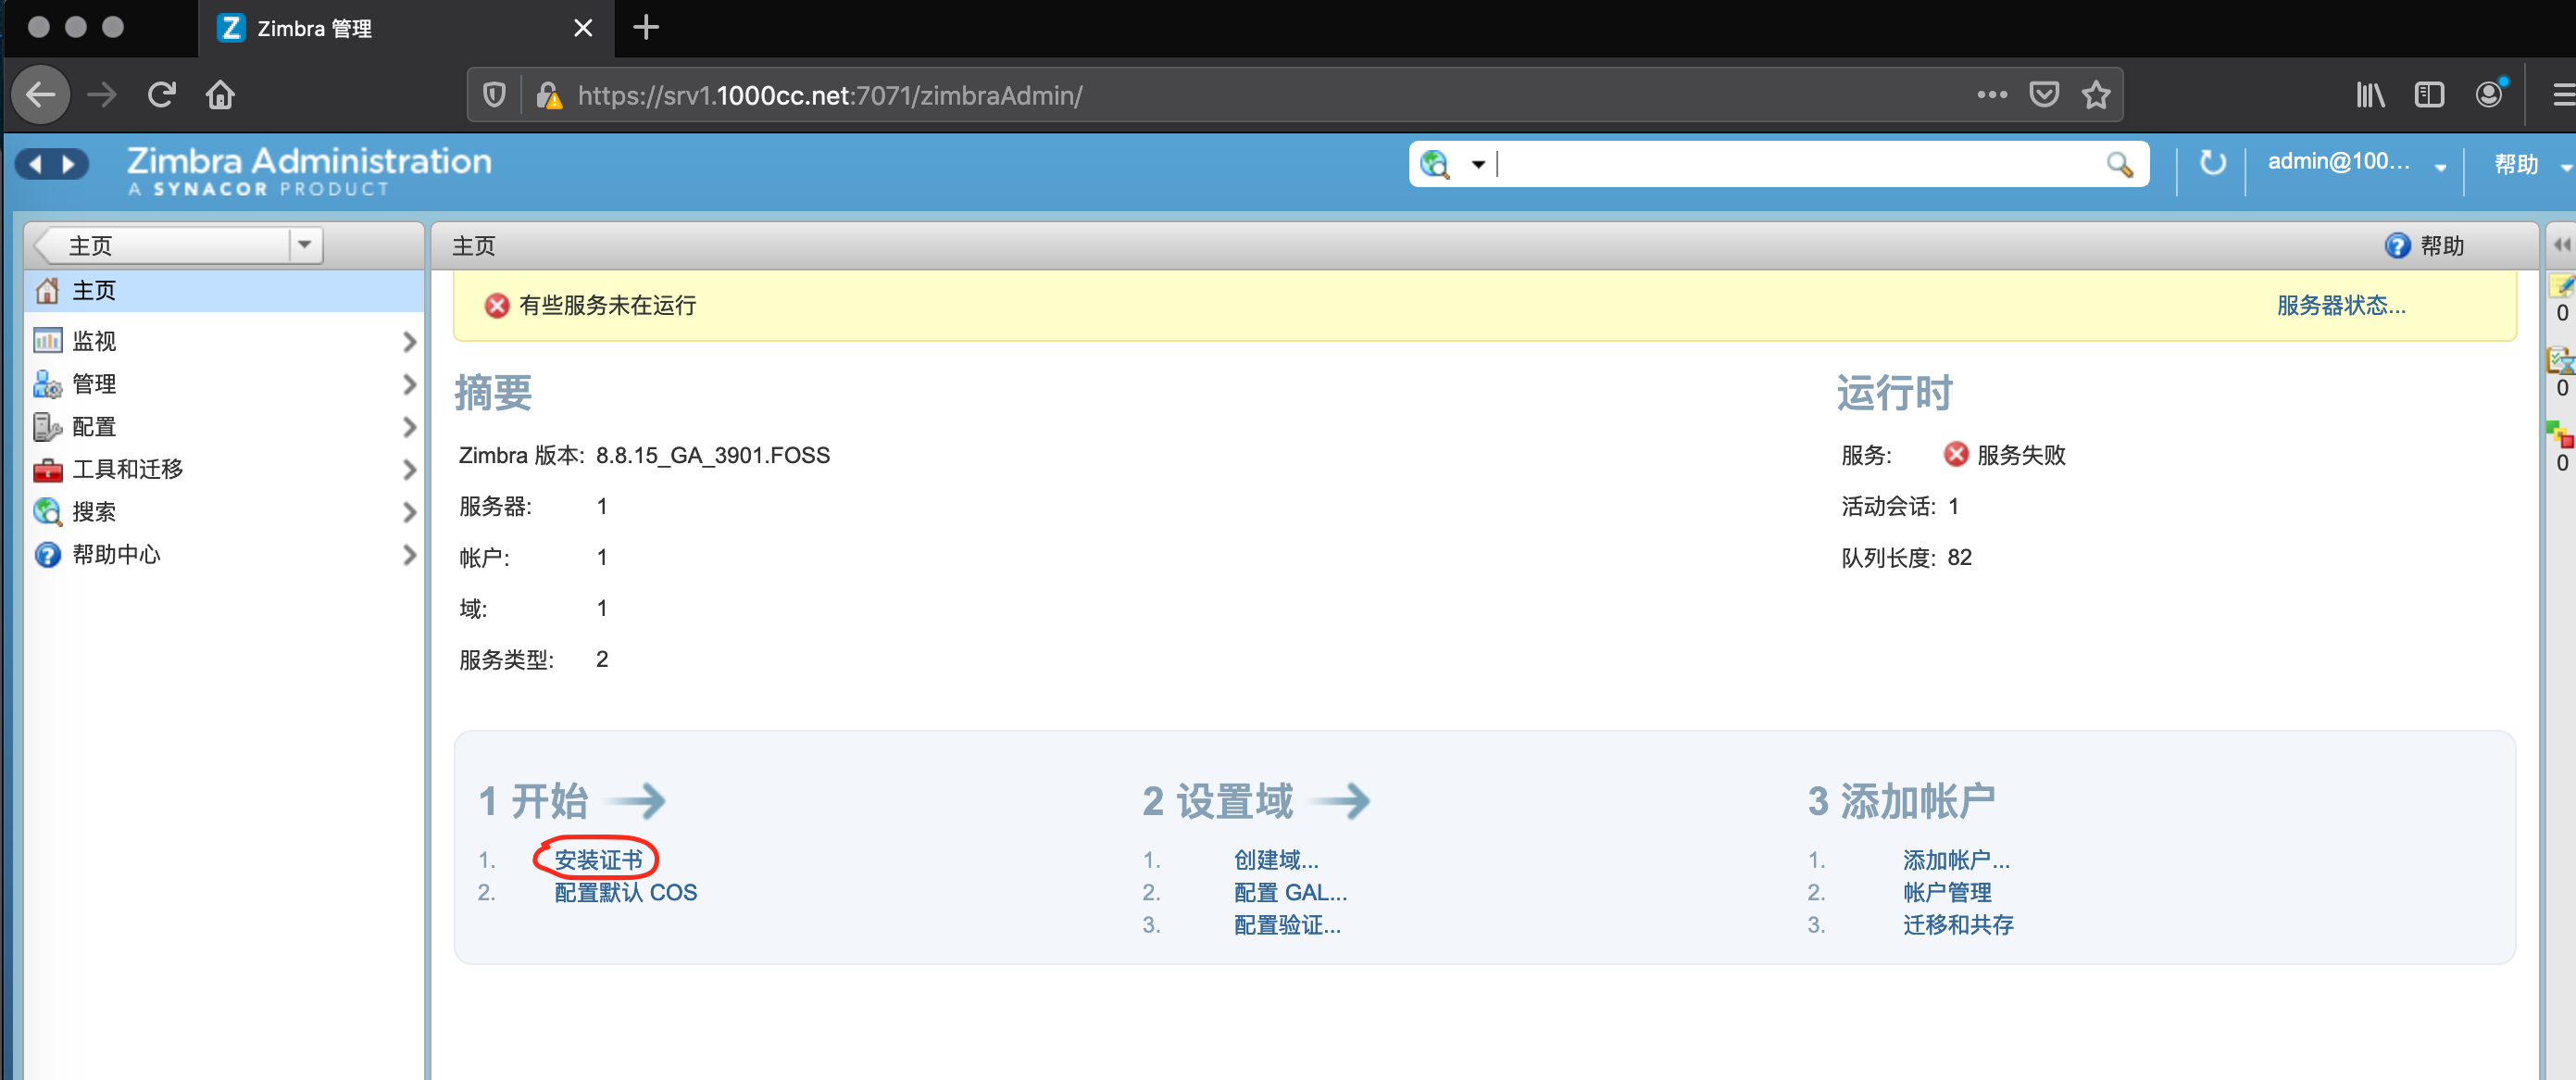
Task: Open a new browser tab
Action: tap(646, 28)
